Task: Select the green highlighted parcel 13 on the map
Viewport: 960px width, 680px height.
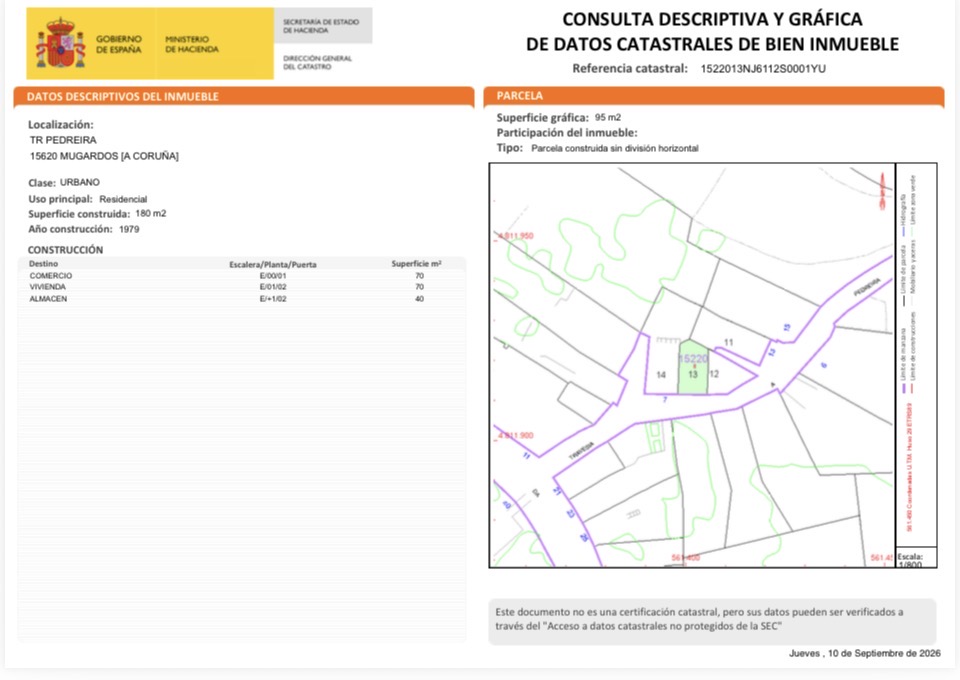Action: [x=692, y=368]
